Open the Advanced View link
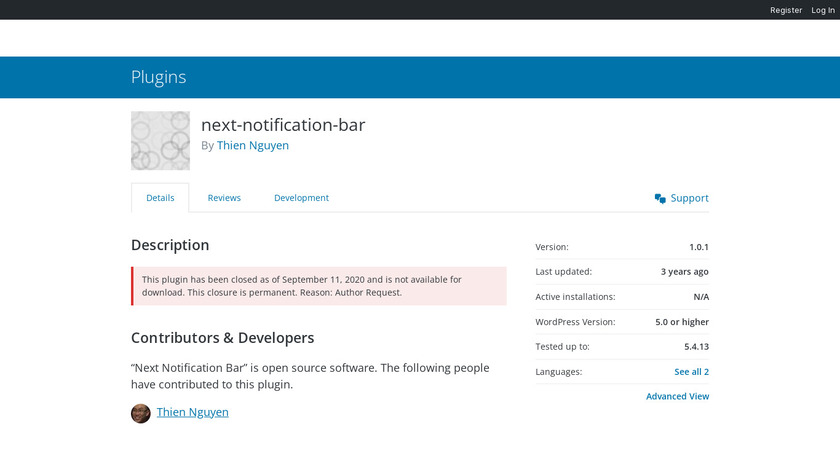 point(677,396)
